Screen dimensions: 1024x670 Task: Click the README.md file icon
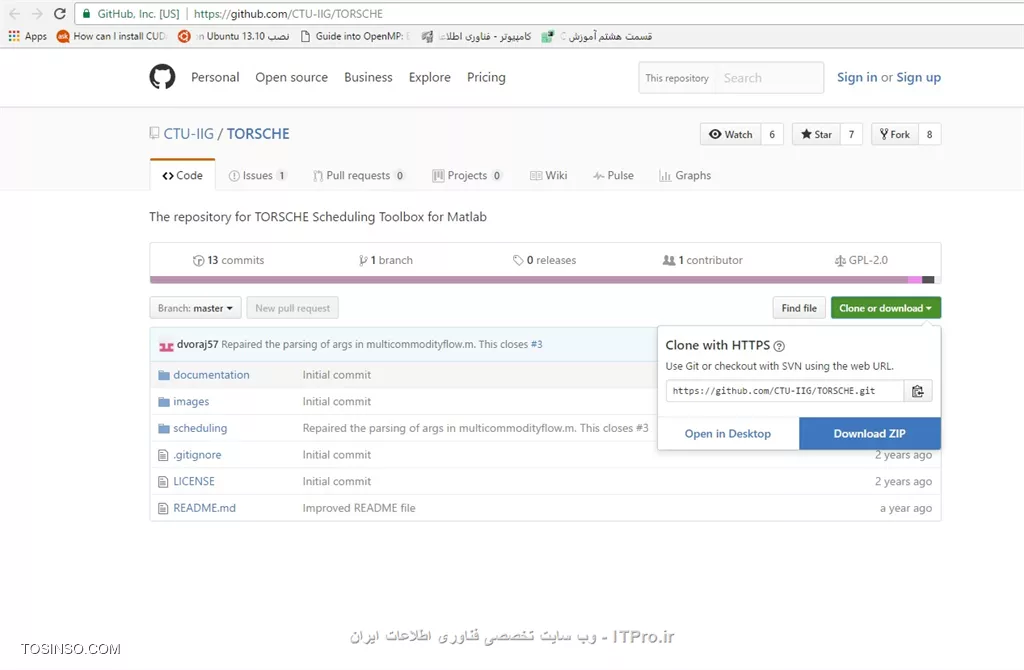coord(163,508)
